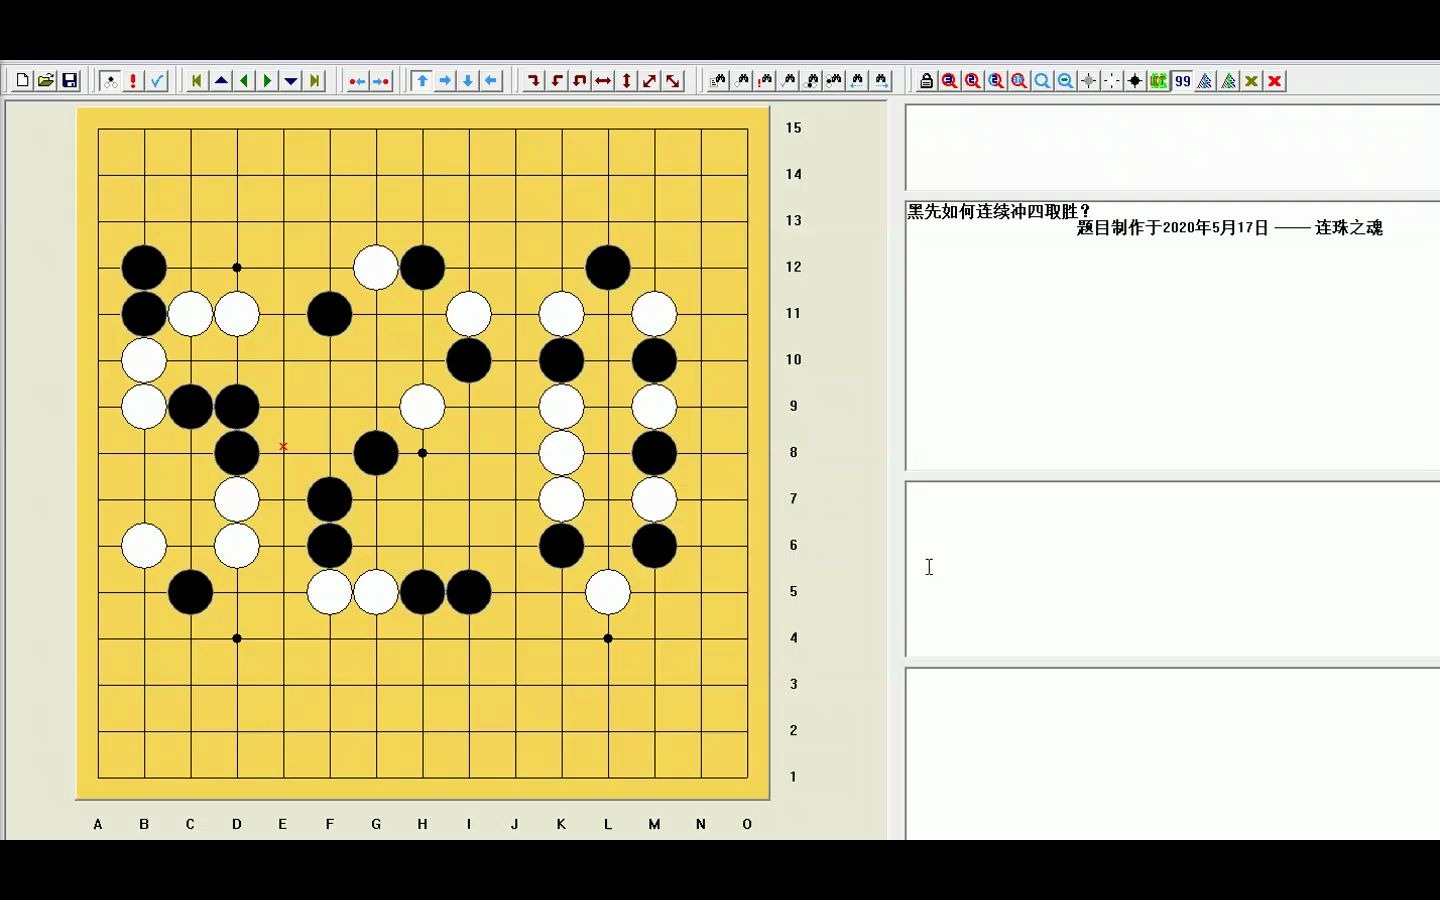Click the binoculars icon with left arrow

(857, 81)
